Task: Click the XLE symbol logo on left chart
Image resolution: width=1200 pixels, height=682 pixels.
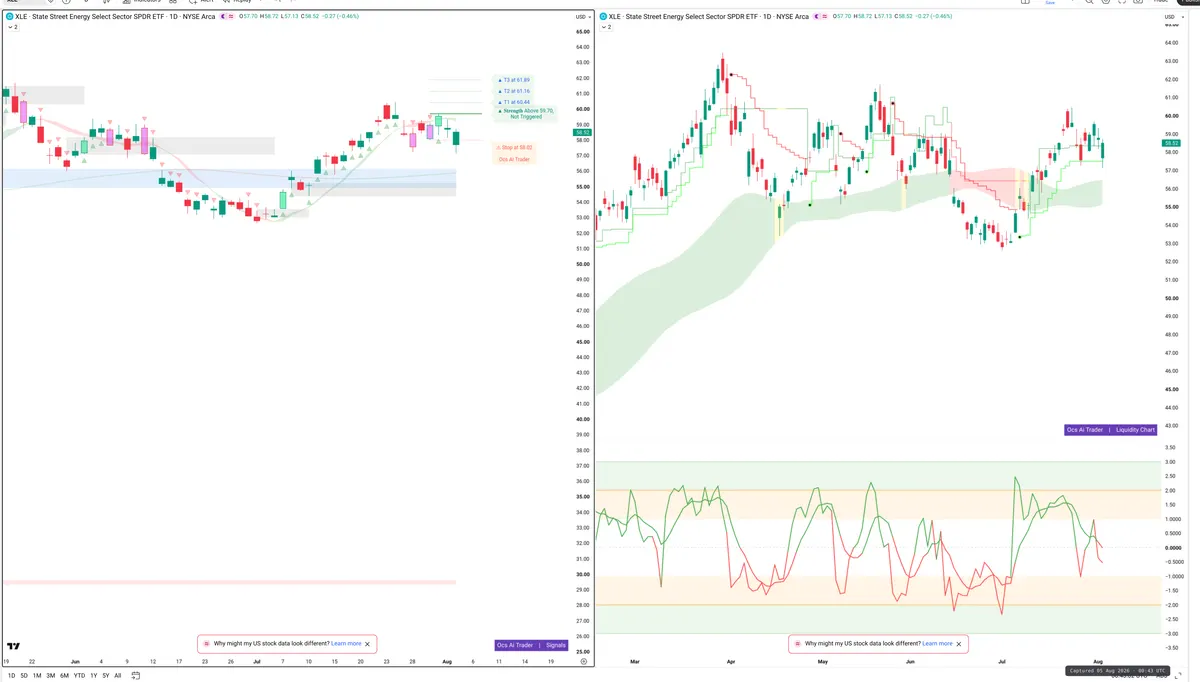Action: [x=10, y=17]
